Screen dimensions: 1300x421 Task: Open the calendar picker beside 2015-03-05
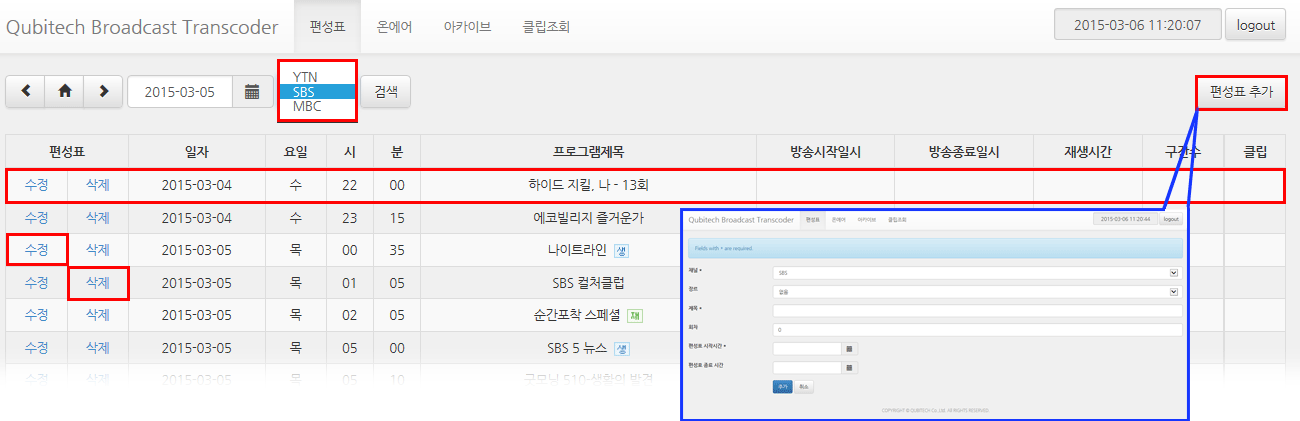(252, 91)
